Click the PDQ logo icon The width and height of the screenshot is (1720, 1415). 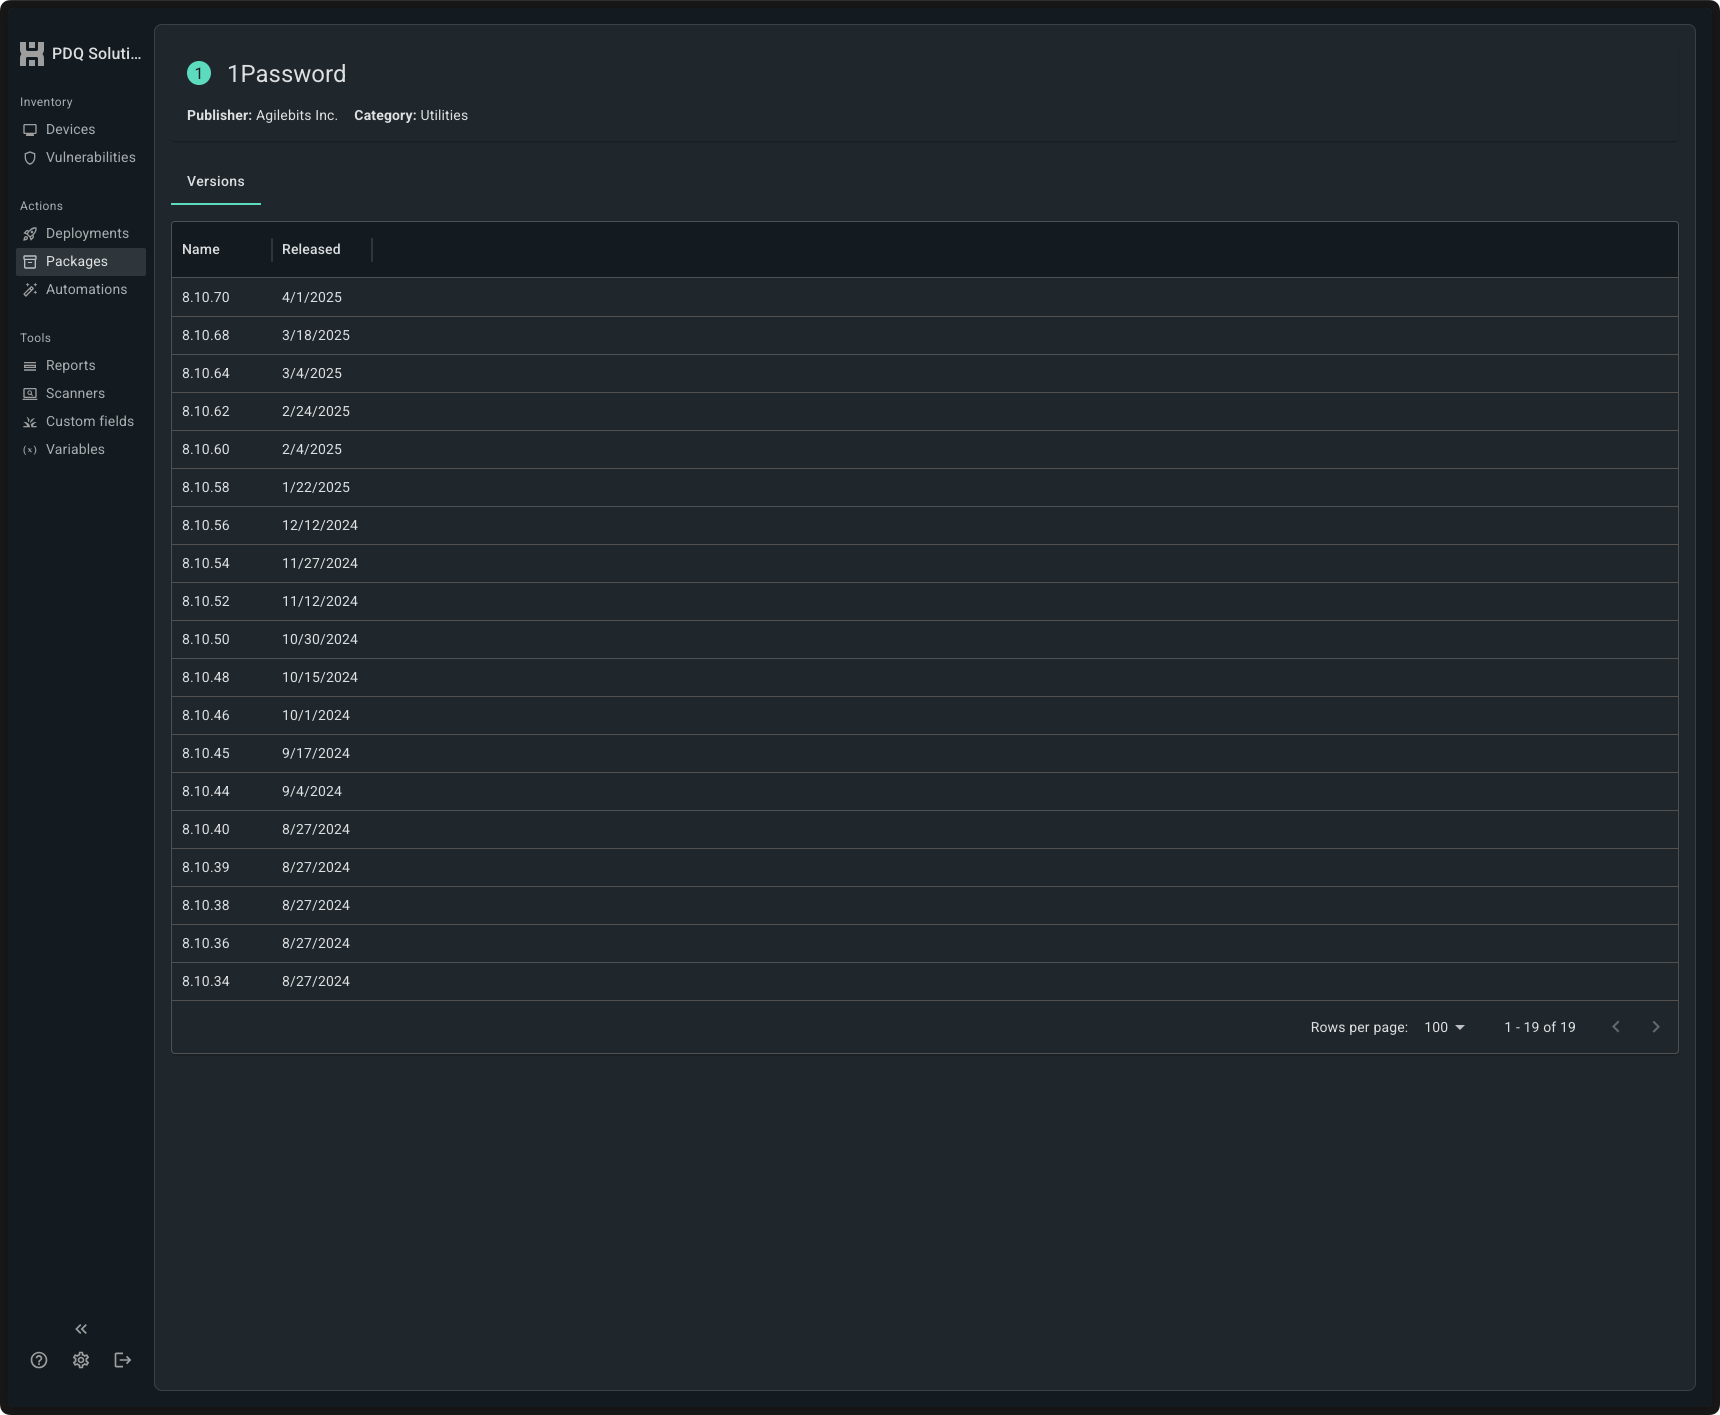point(32,54)
